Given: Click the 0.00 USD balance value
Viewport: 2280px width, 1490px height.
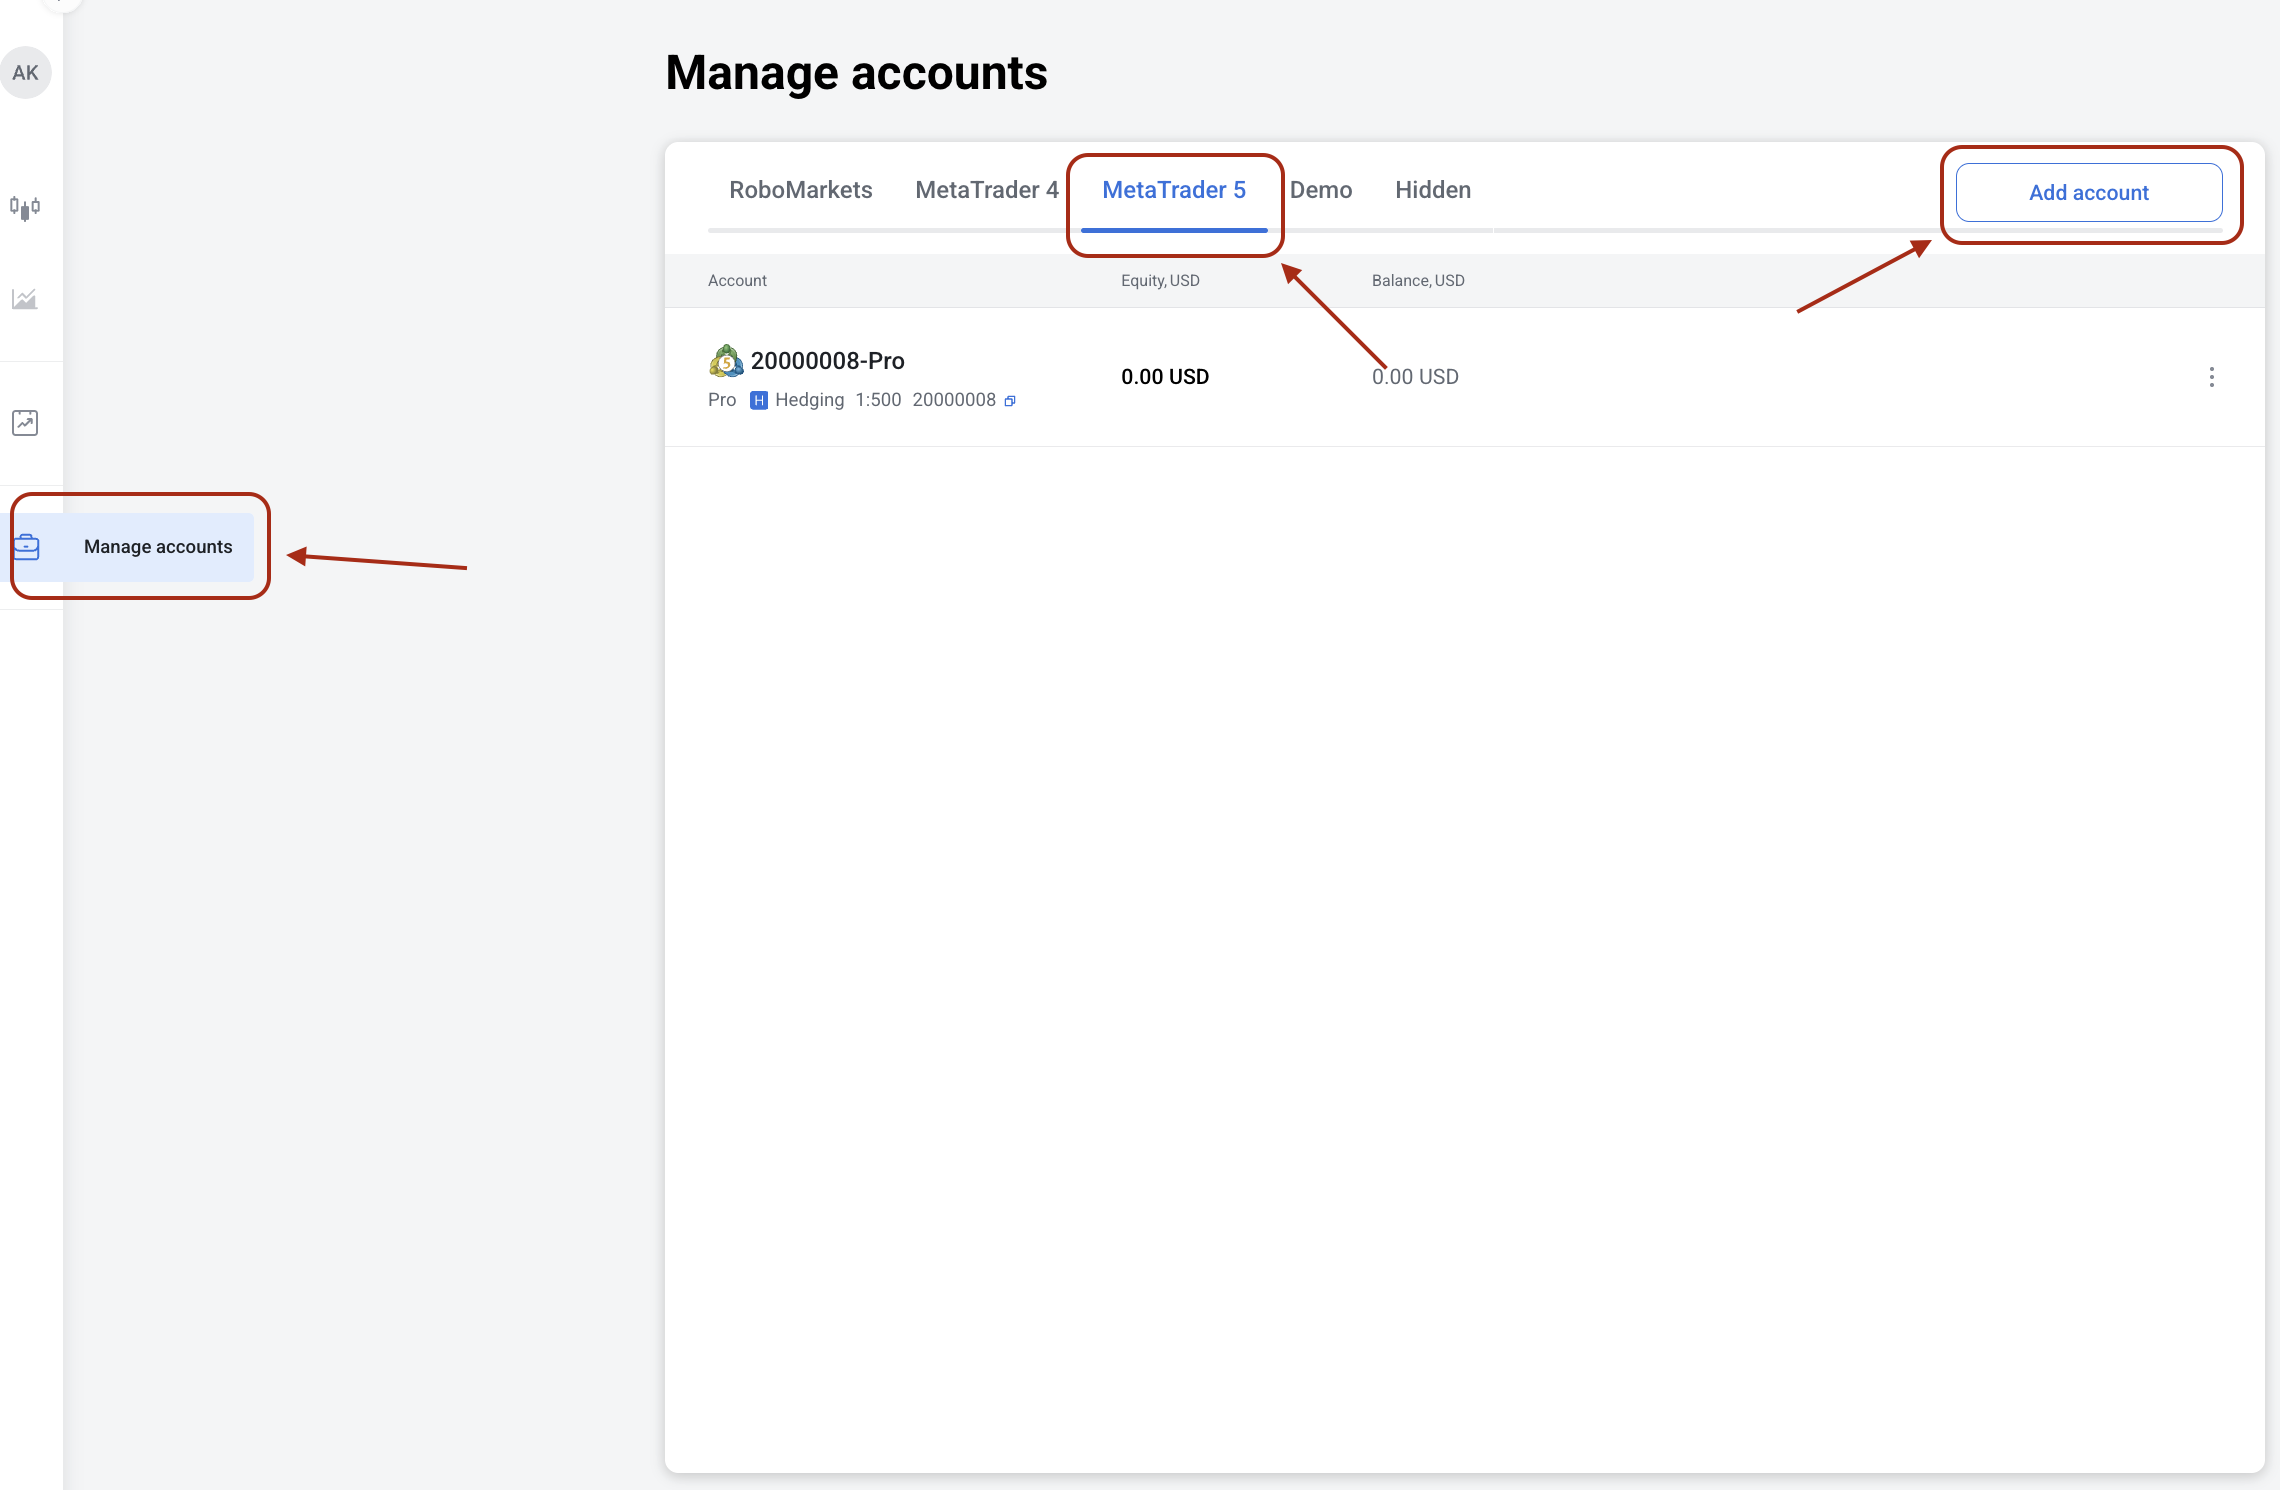Looking at the screenshot, I should pyautogui.click(x=1415, y=377).
